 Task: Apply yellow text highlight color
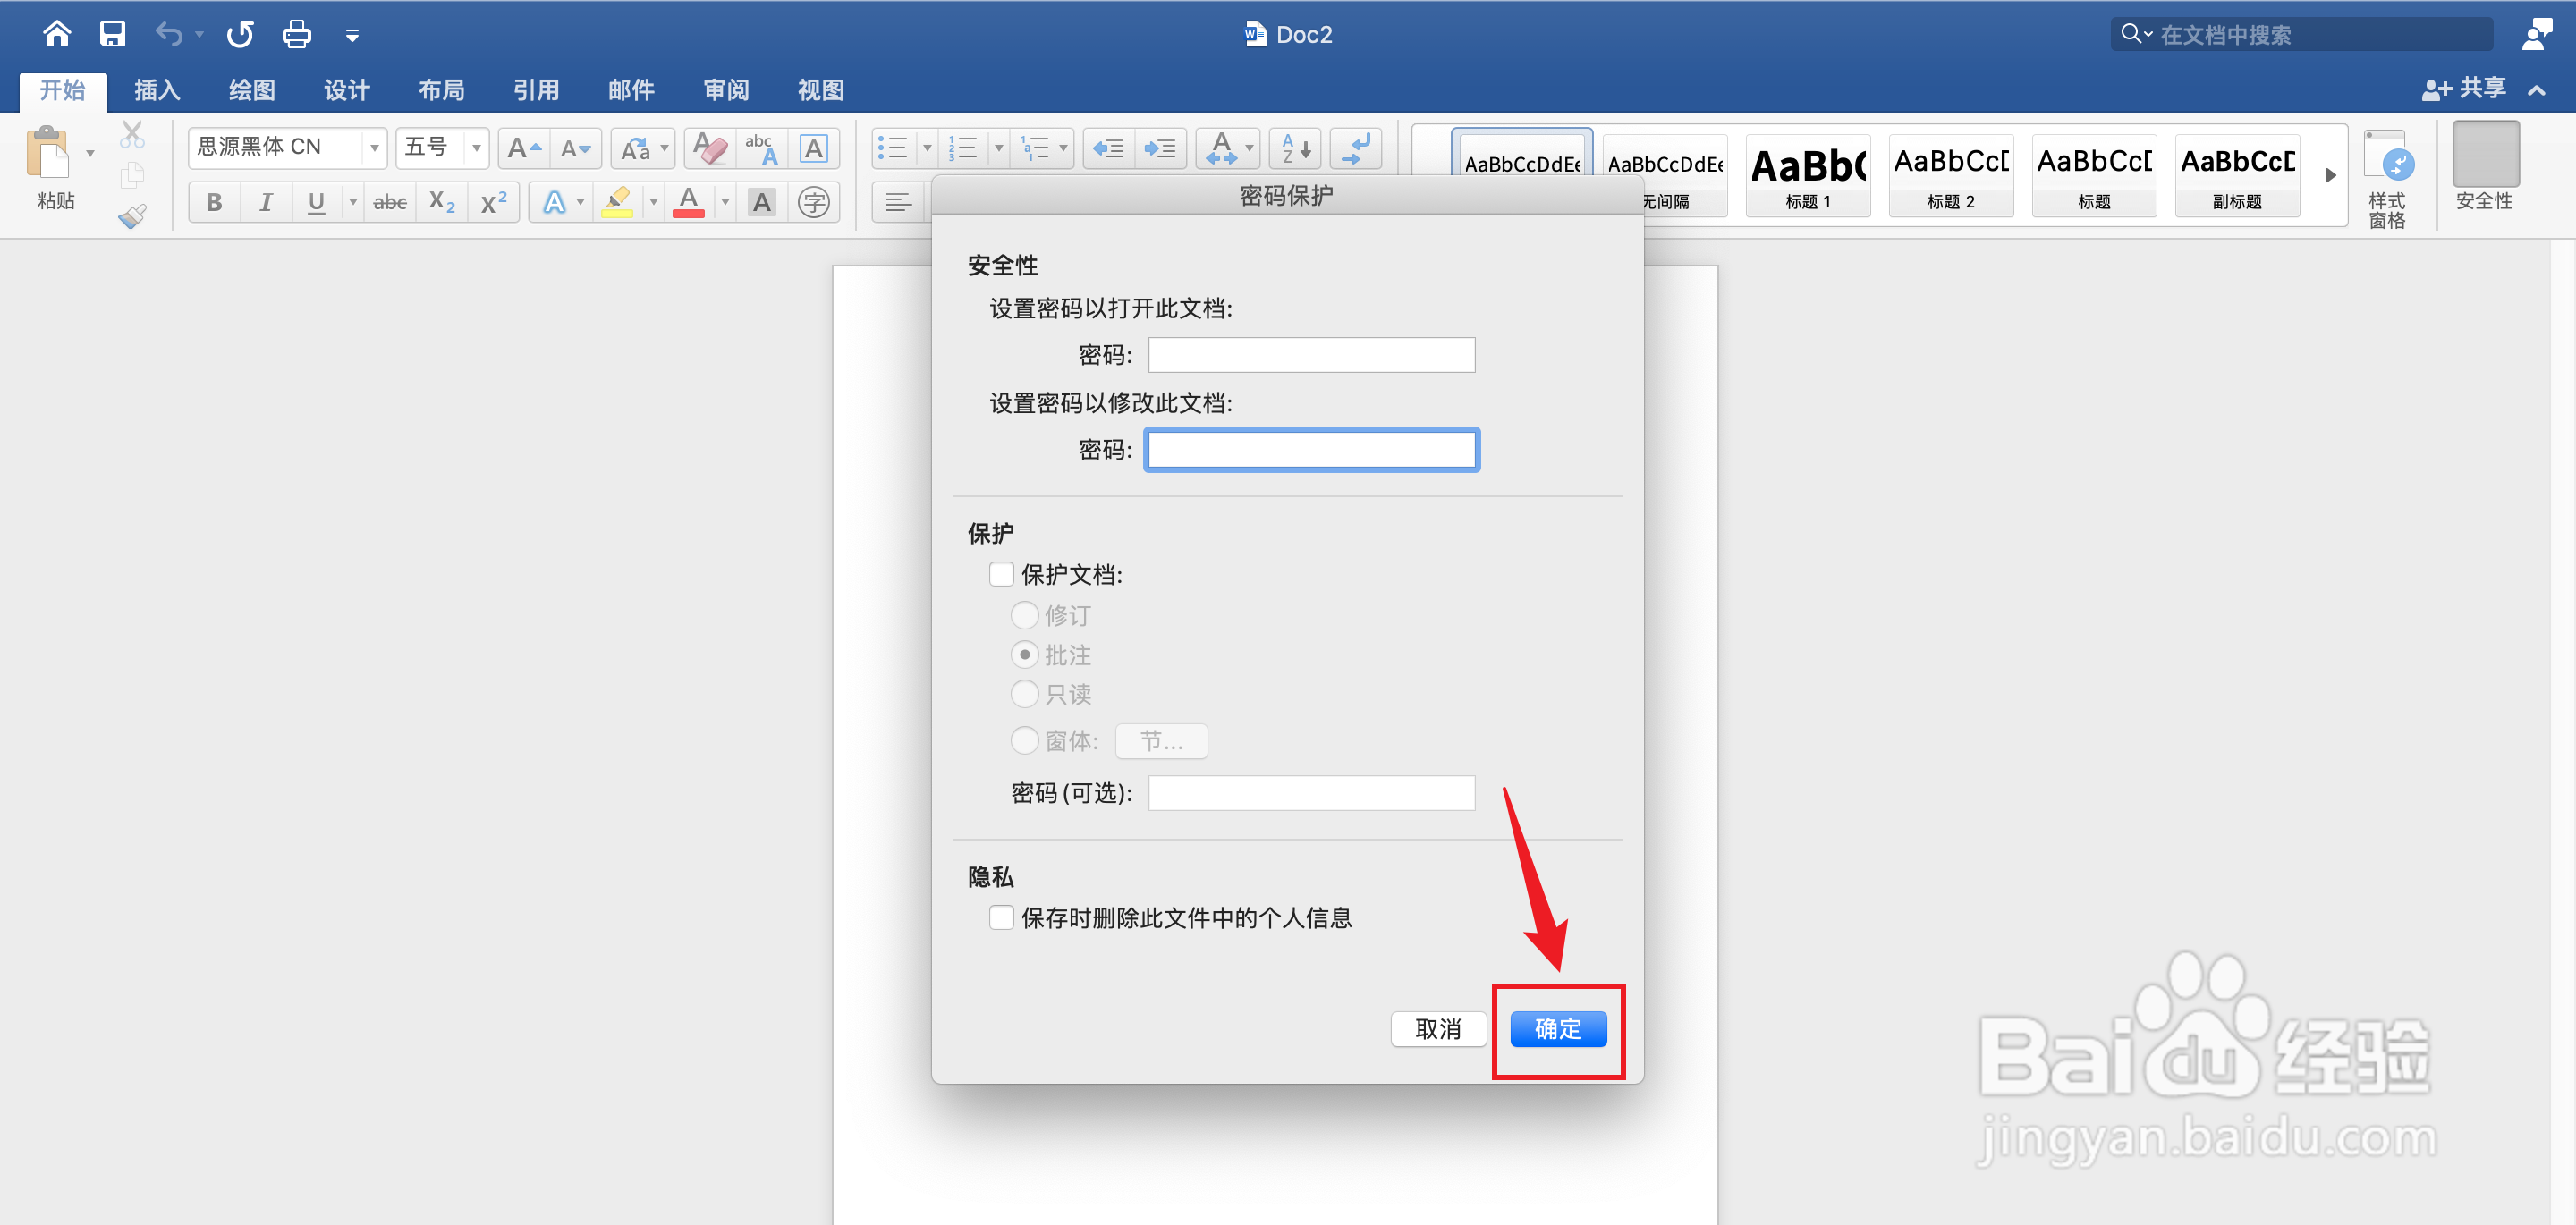(x=617, y=203)
